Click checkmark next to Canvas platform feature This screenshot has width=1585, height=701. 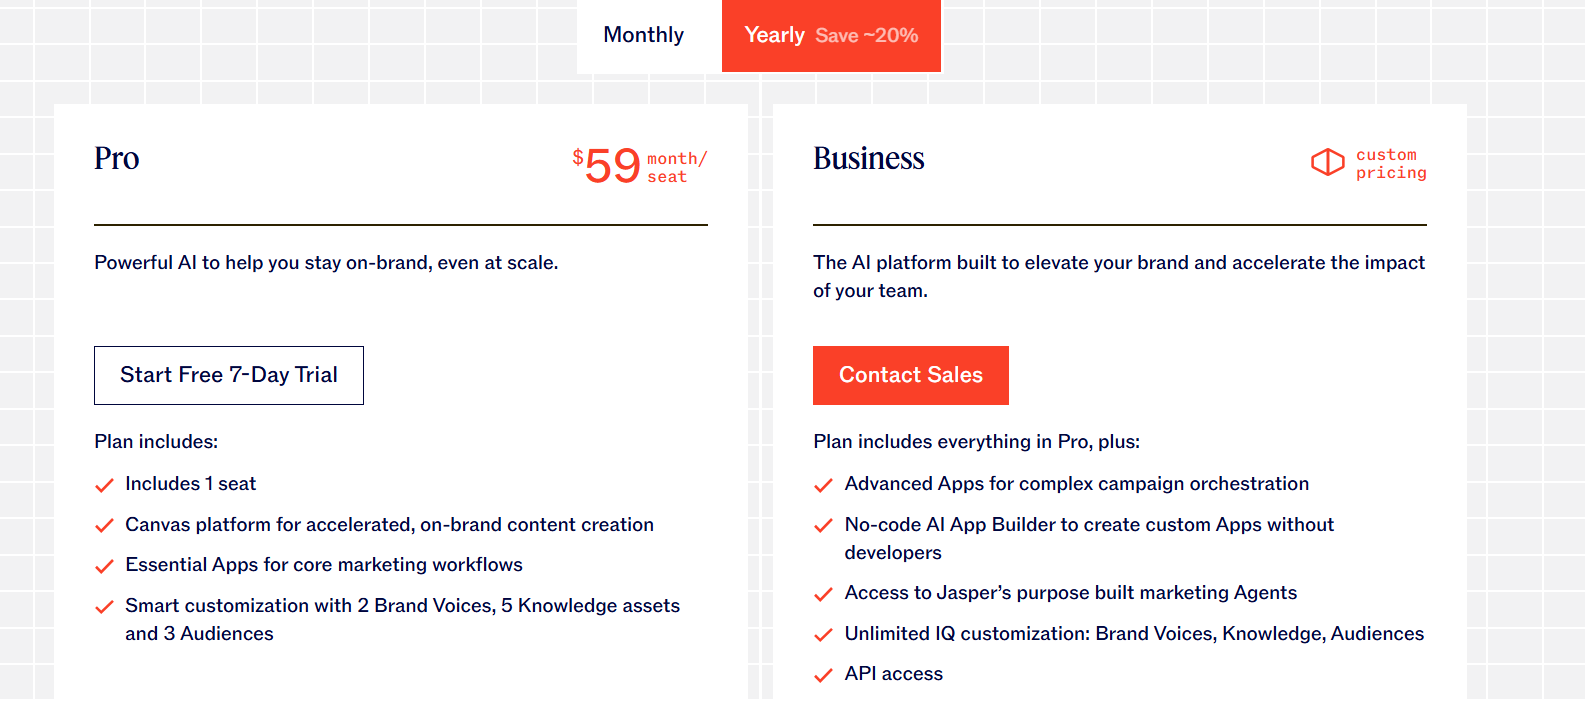tap(104, 526)
